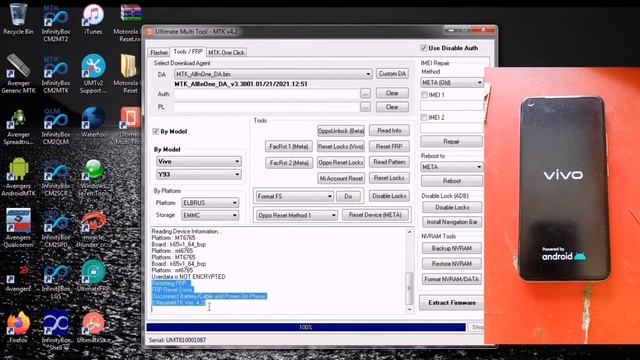Launch InfinityBox CM2SCR shortcut
The image size is (640, 360).
point(56,178)
